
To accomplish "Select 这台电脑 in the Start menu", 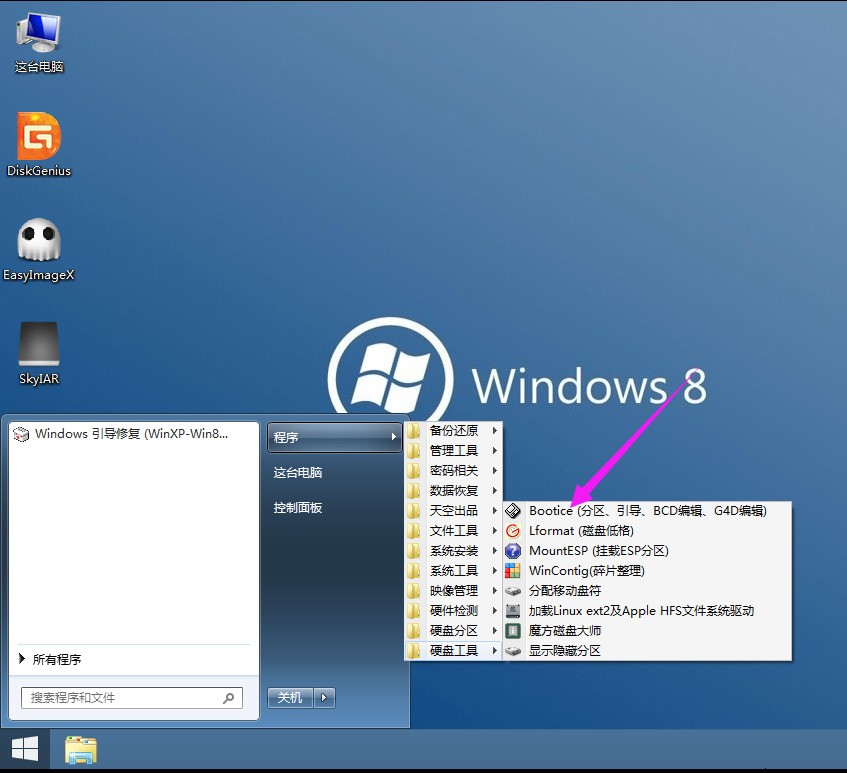I will pyautogui.click(x=299, y=473).
